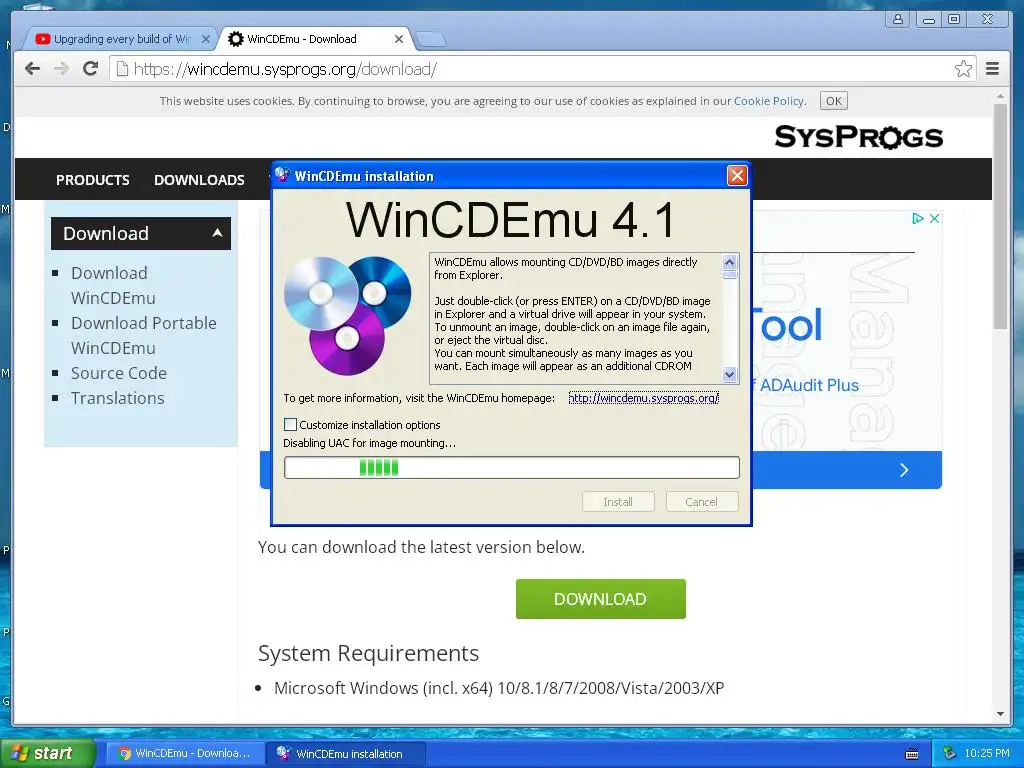Open the Translations link
Viewport: 1024px width, 768px height.
click(x=118, y=398)
